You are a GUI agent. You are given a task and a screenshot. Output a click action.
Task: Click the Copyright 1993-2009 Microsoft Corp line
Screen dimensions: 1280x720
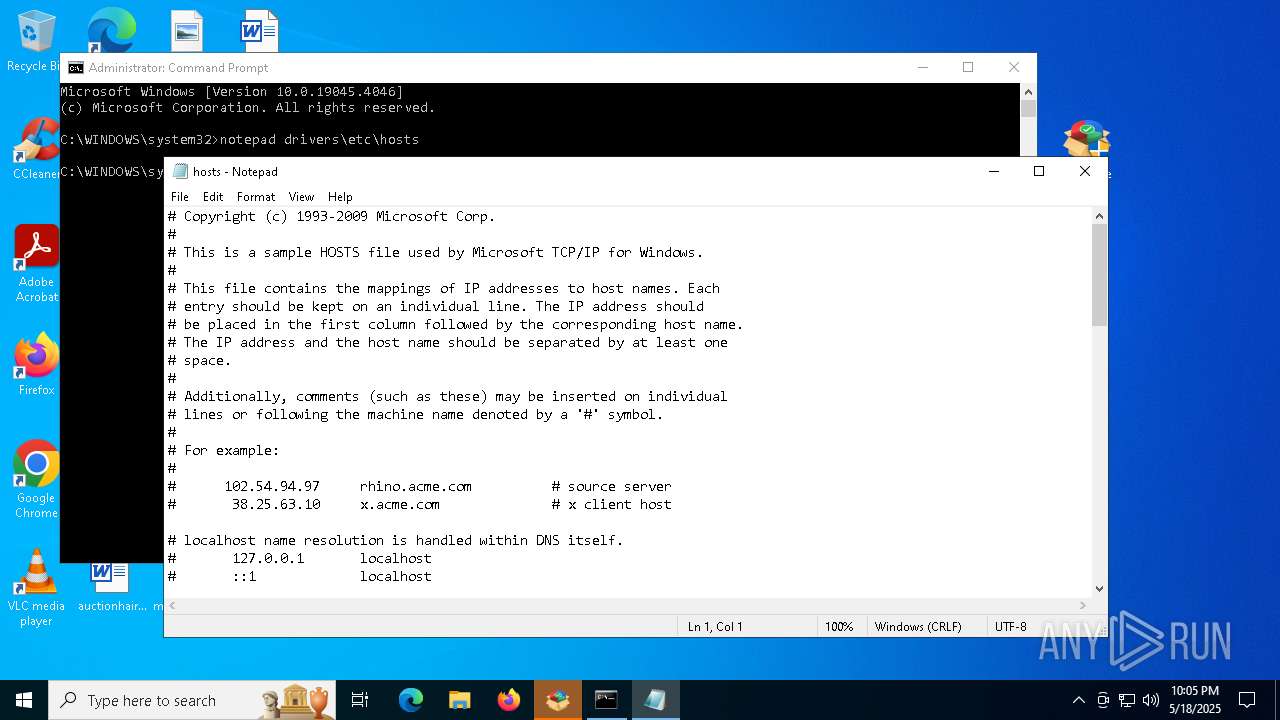331,216
